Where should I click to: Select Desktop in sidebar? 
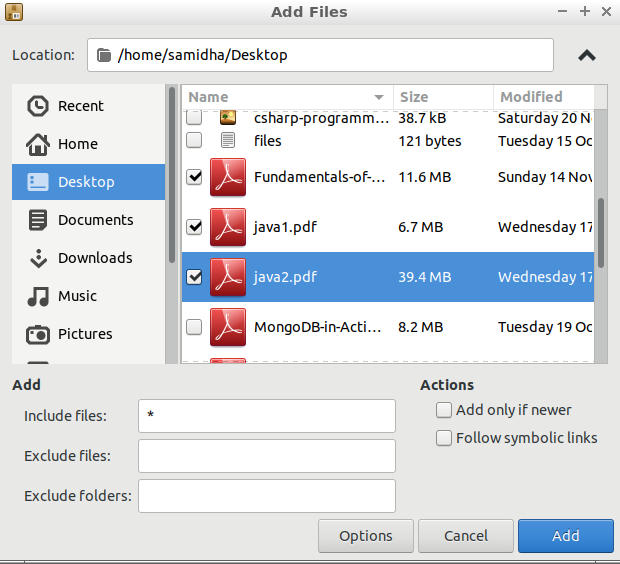coord(89,182)
